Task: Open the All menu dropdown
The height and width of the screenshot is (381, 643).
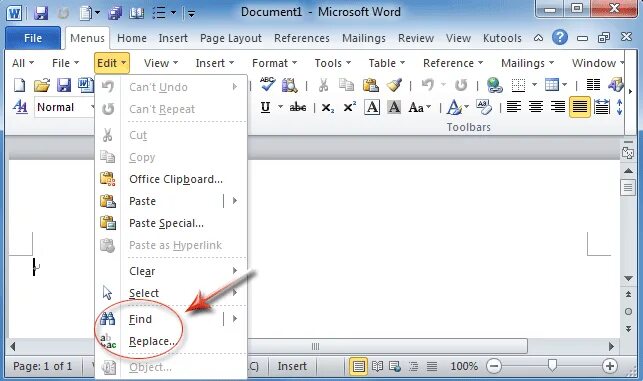Action: (x=23, y=63)
